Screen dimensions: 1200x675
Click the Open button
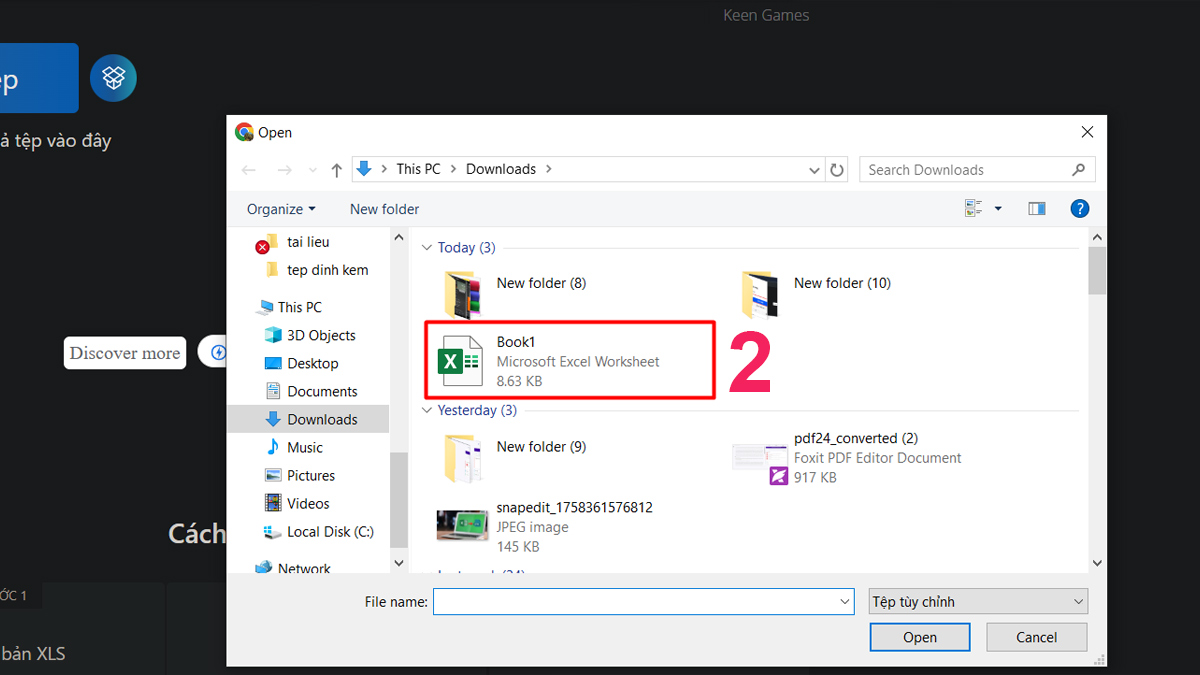pos(919,637)
